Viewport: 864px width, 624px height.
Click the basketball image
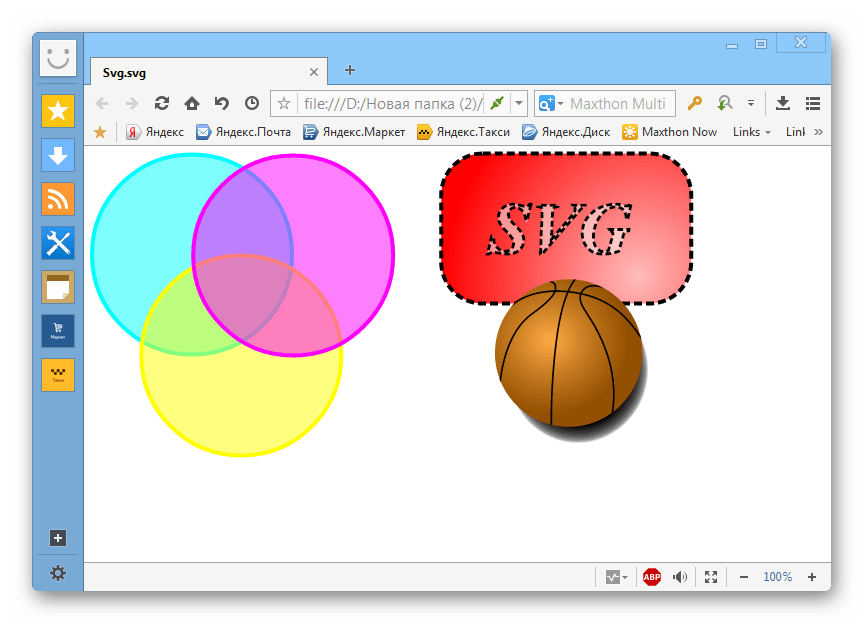[x=569, y=353]
